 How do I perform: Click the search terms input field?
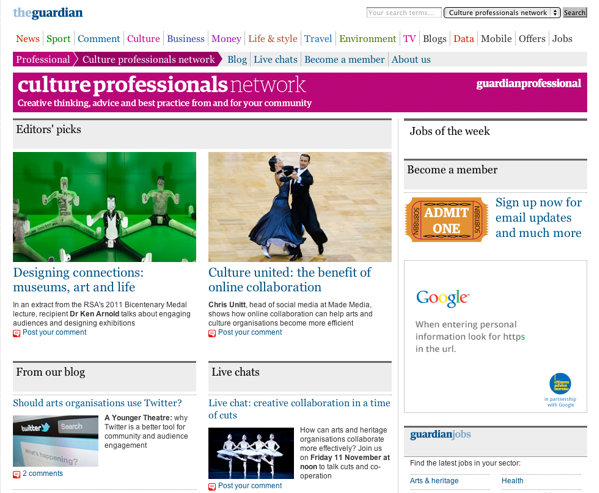404,13
